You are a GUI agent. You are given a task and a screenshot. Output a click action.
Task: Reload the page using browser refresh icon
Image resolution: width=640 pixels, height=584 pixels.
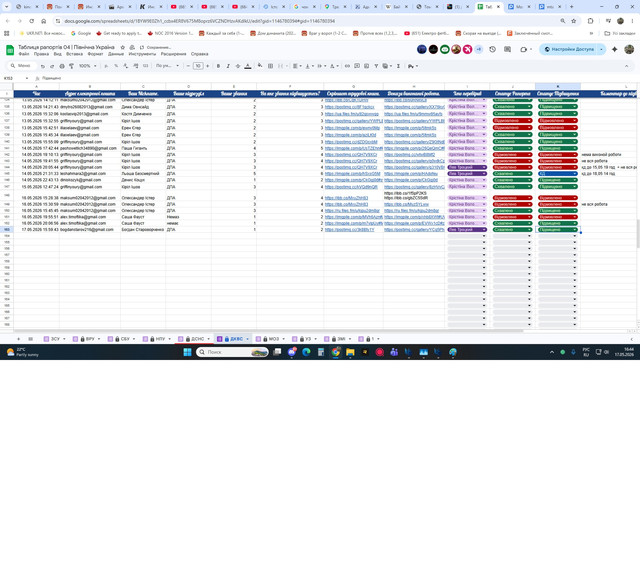tap(31, 21)
